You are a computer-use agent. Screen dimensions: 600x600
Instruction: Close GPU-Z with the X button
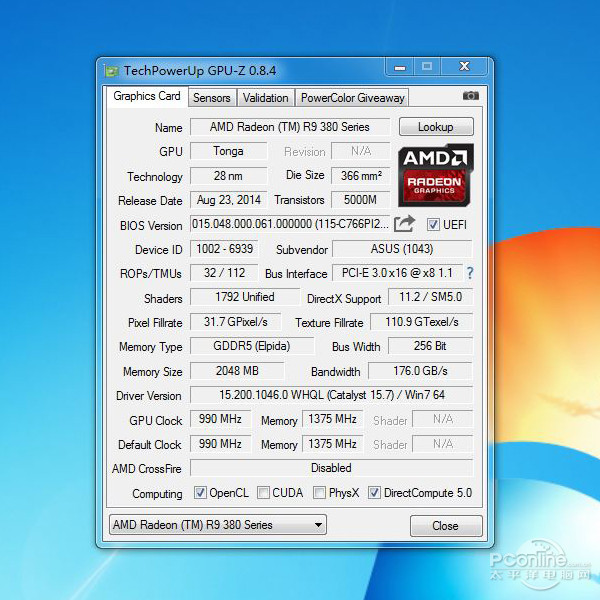(x=464, y=67)
